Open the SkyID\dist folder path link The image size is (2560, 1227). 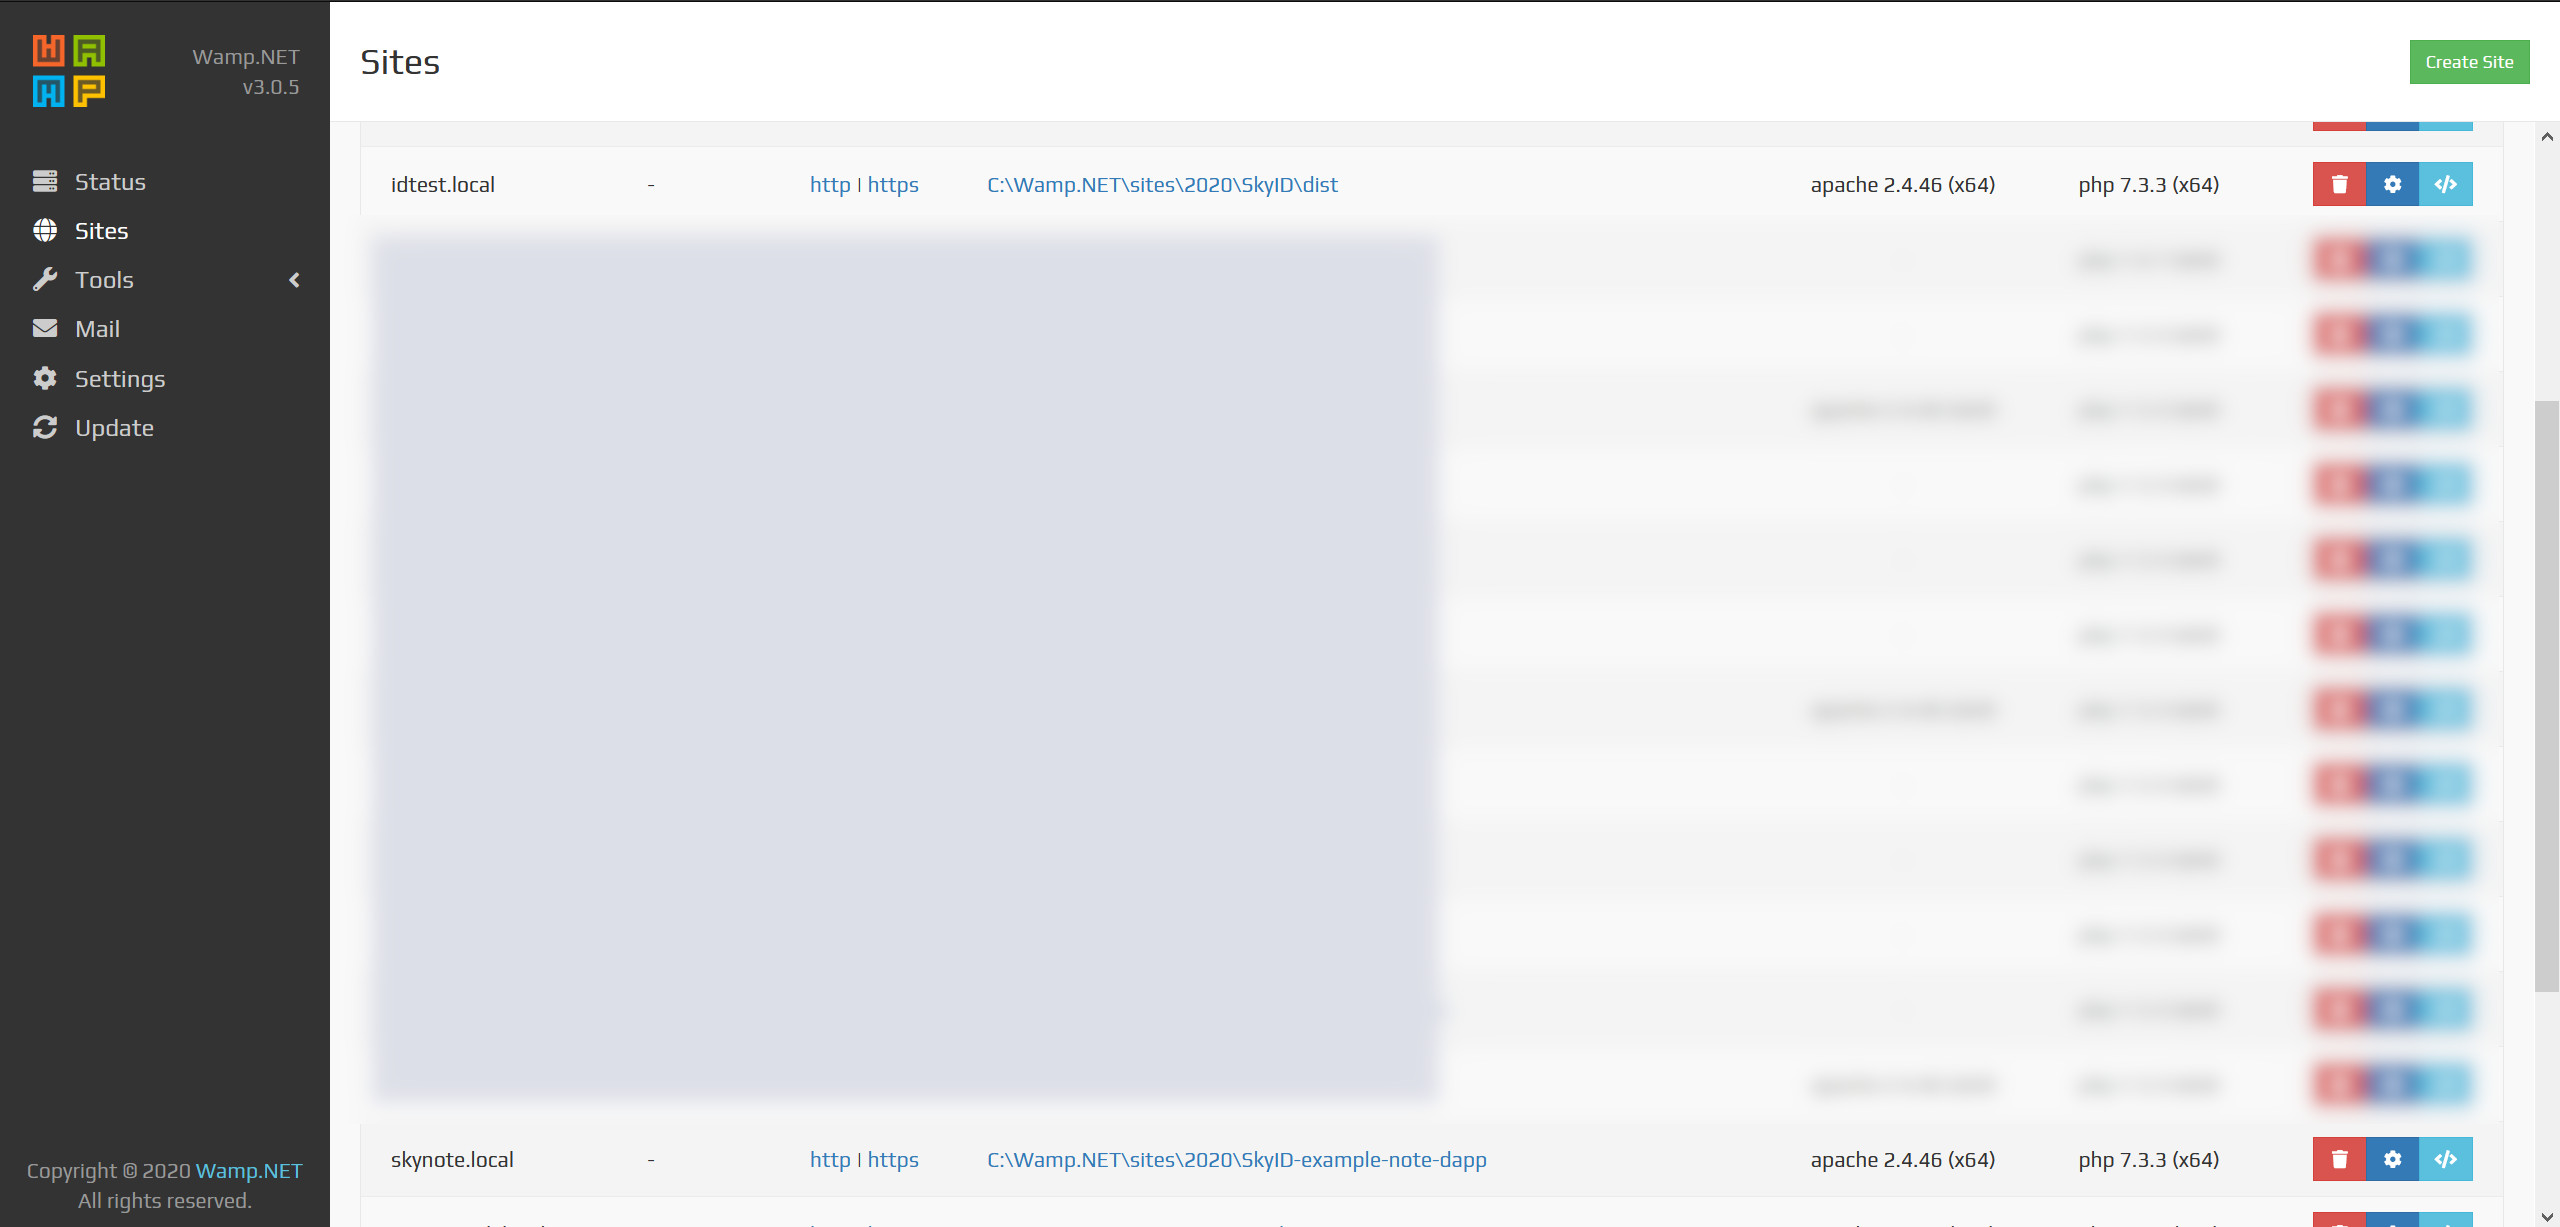click(1162, 185)
